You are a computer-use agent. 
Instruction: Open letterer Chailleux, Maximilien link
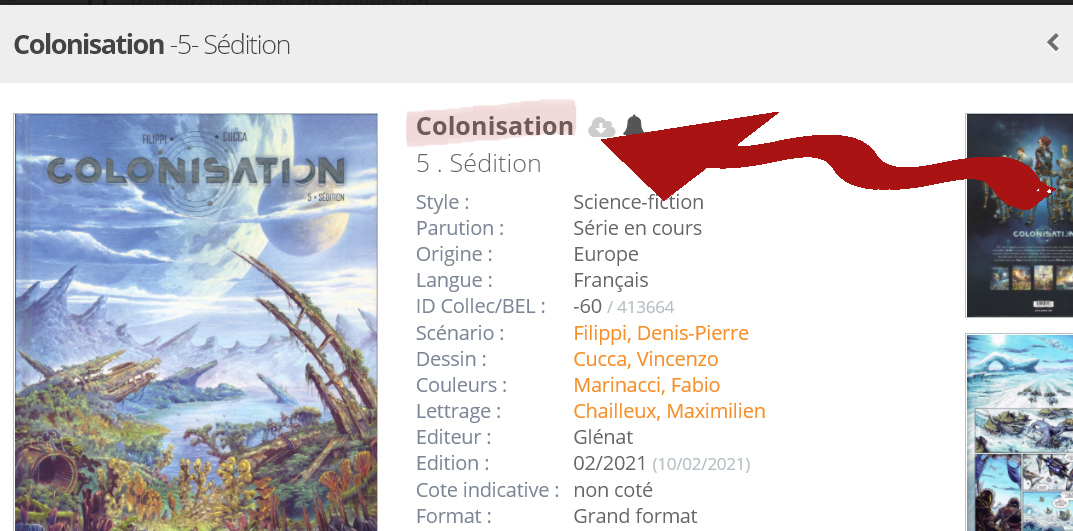[x=669, y=411]
